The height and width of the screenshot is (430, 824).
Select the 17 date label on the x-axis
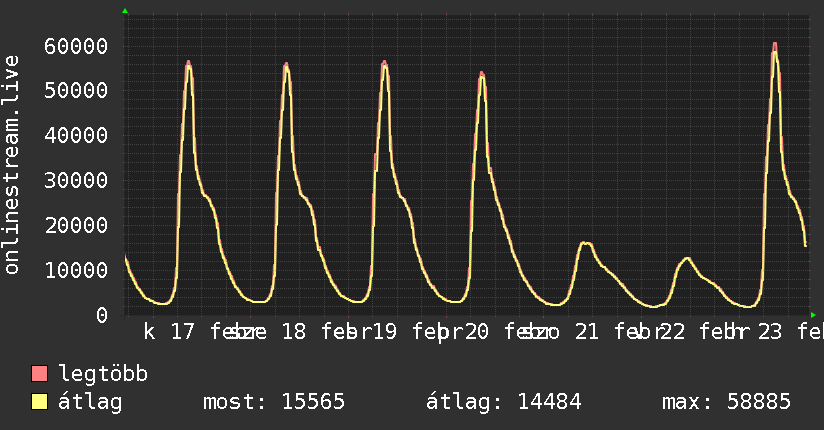click(183, 332)
